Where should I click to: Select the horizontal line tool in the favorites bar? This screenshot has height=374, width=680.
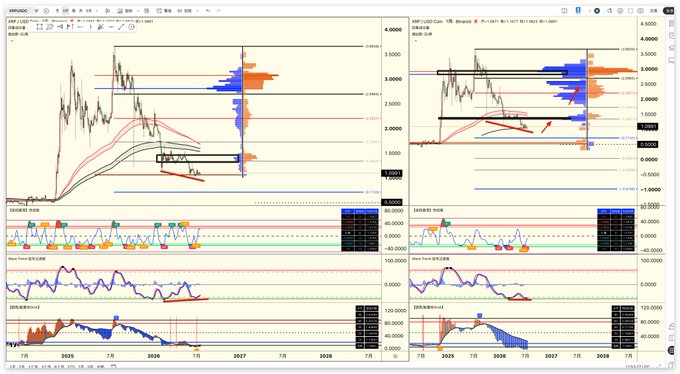point(111,27)
